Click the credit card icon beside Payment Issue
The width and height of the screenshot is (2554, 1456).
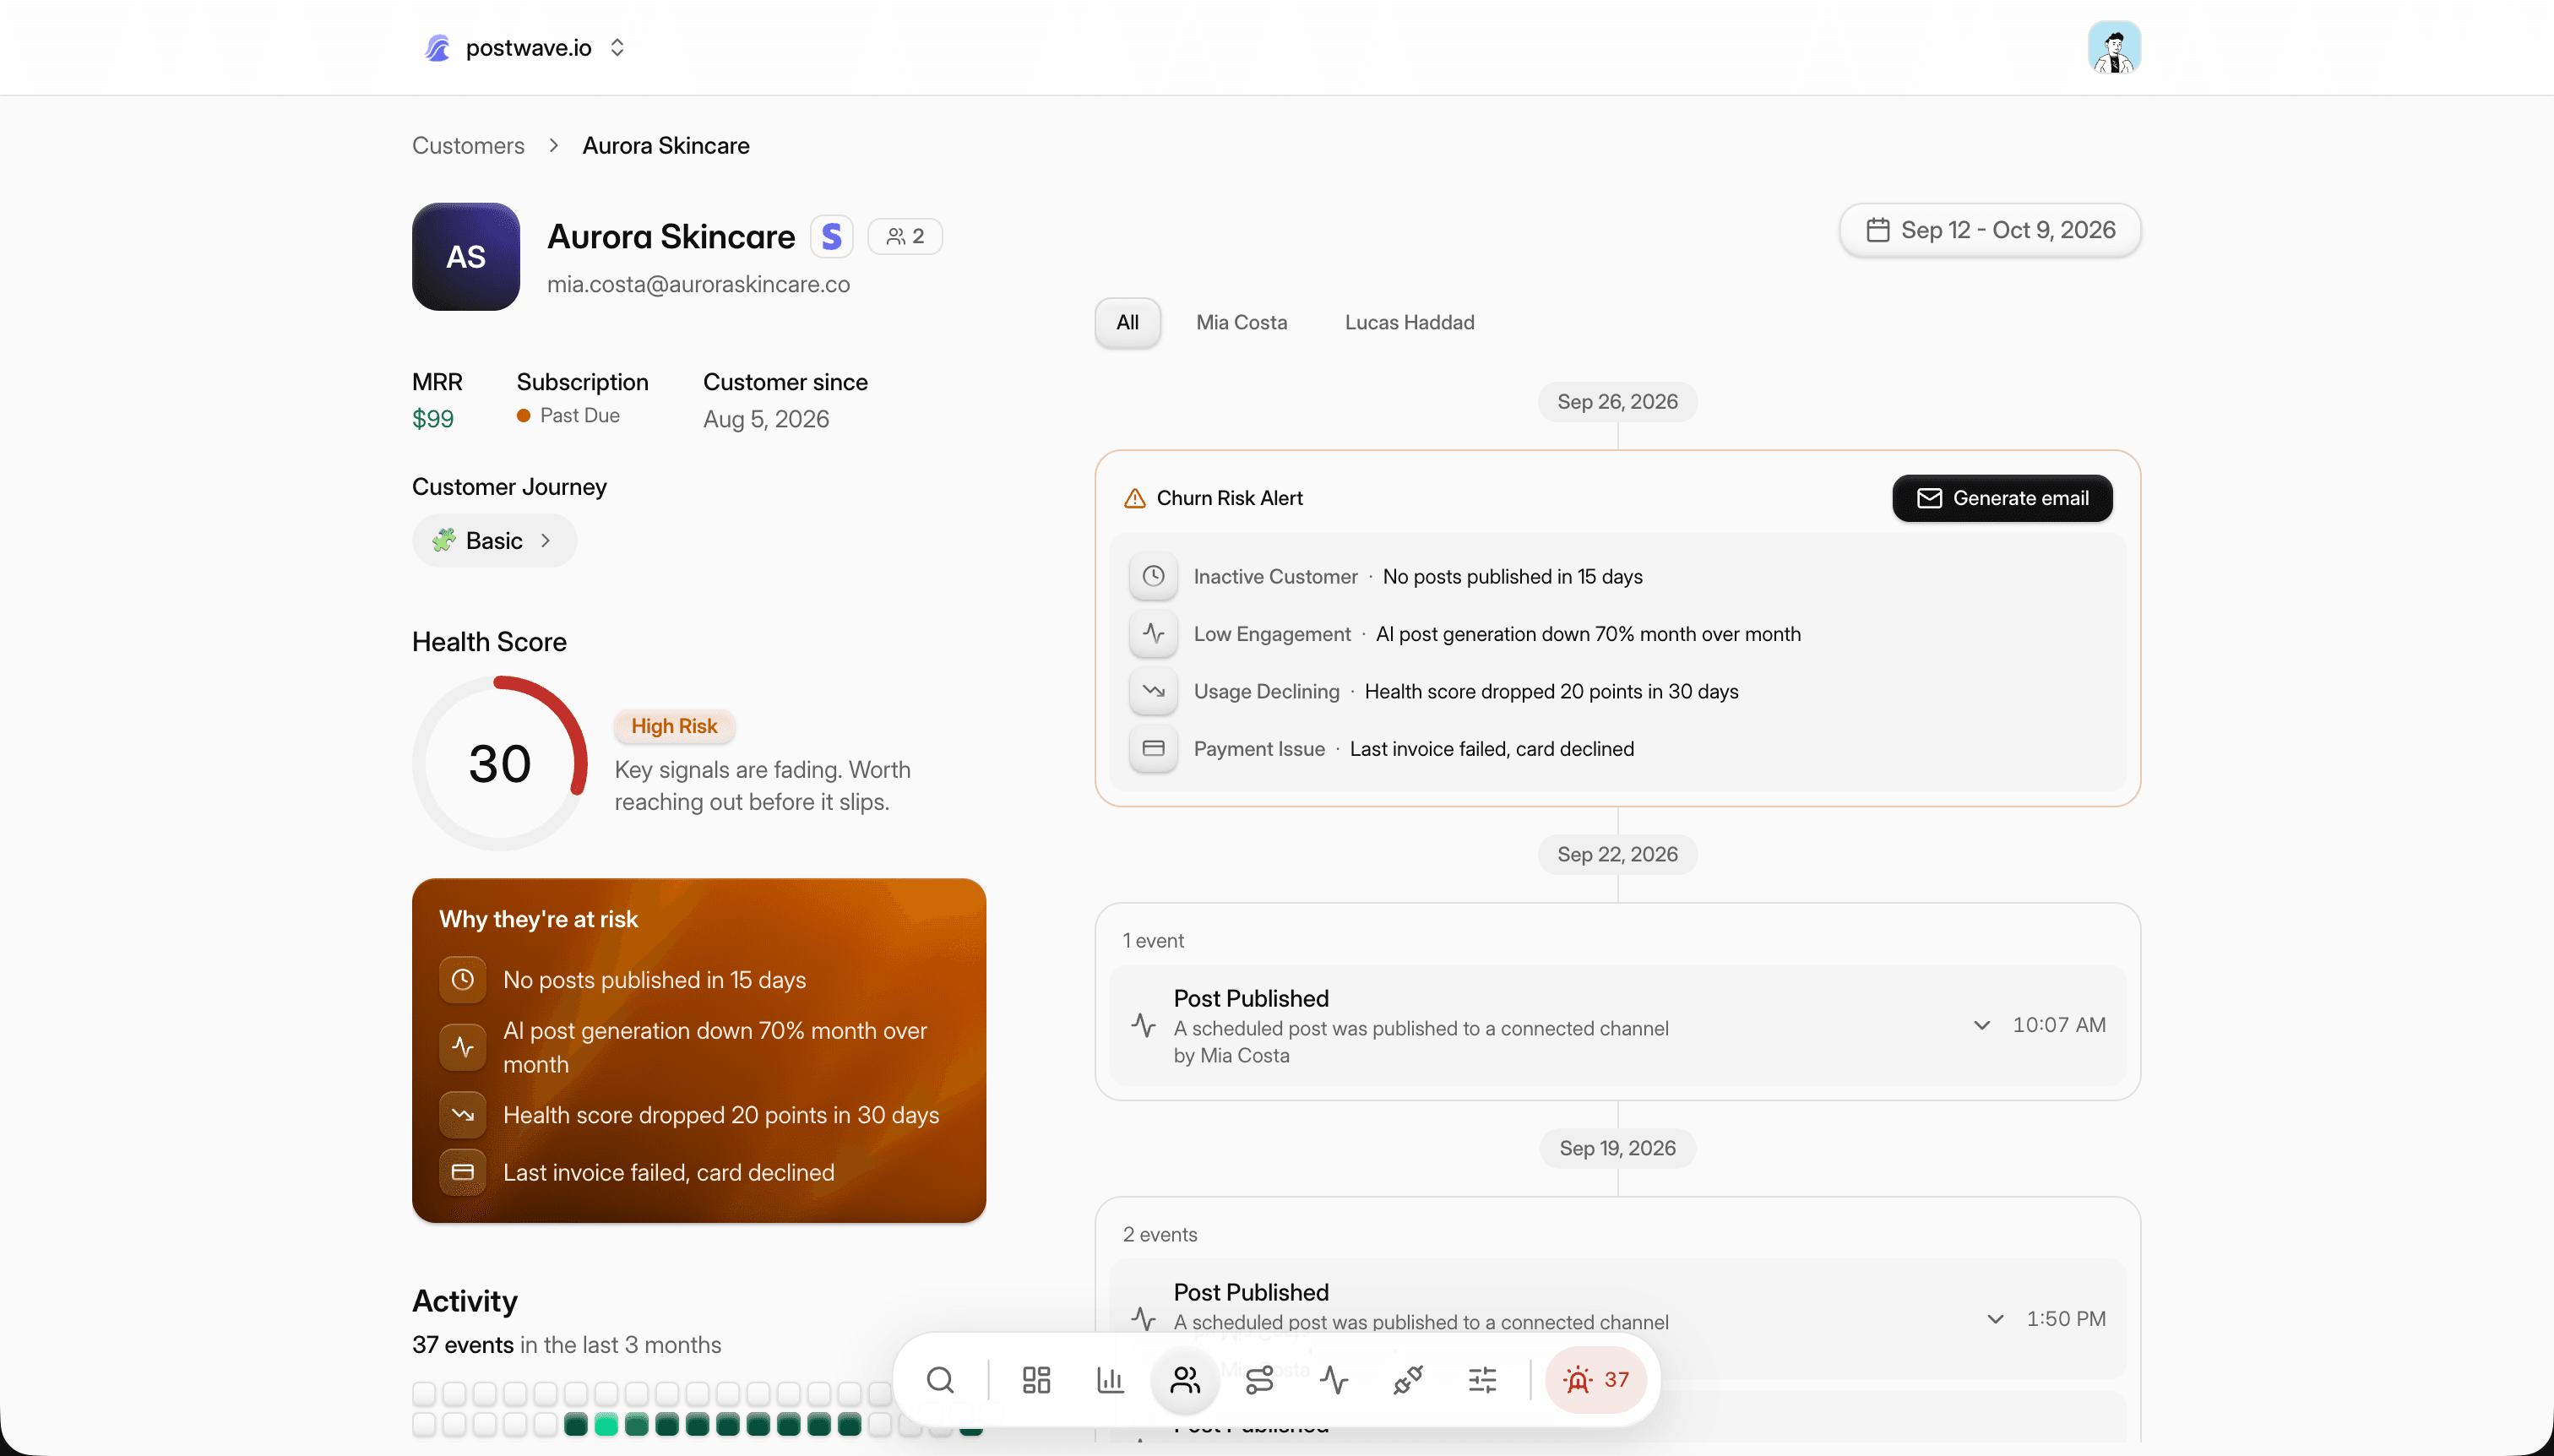(x=1153, y=748)
